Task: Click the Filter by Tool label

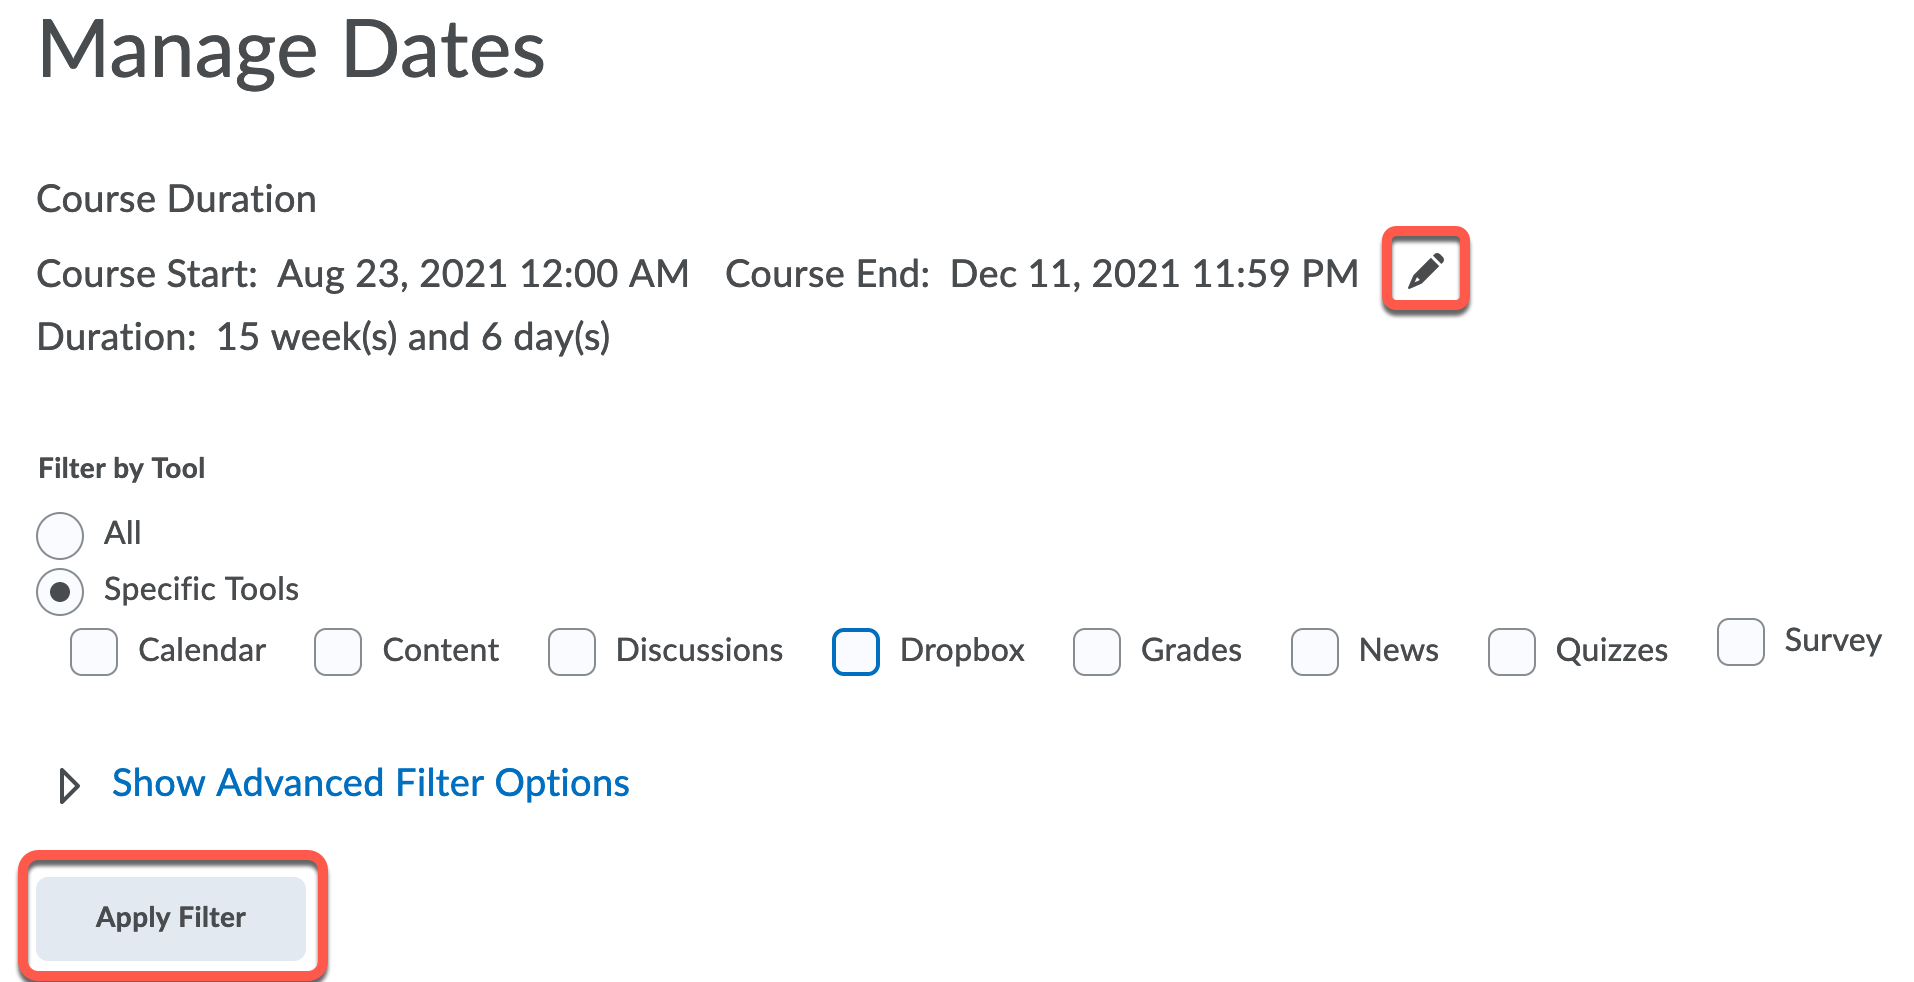Action: click(121, 468)
